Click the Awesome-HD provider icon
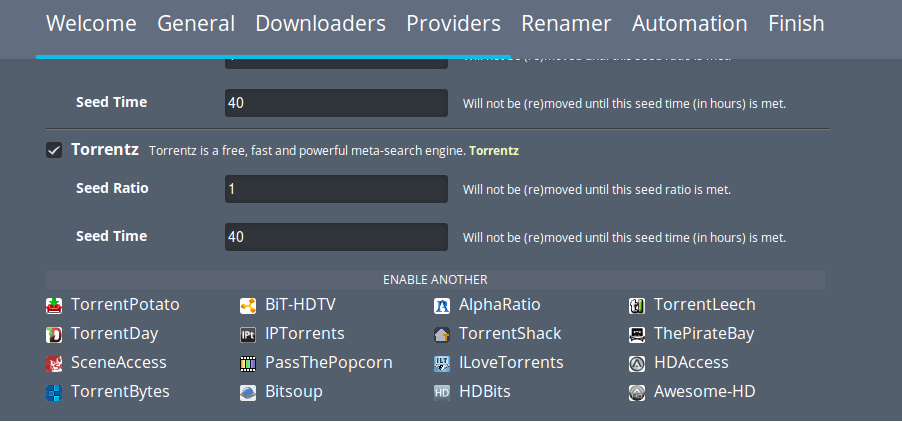The image size is (902, 422). 637,393
